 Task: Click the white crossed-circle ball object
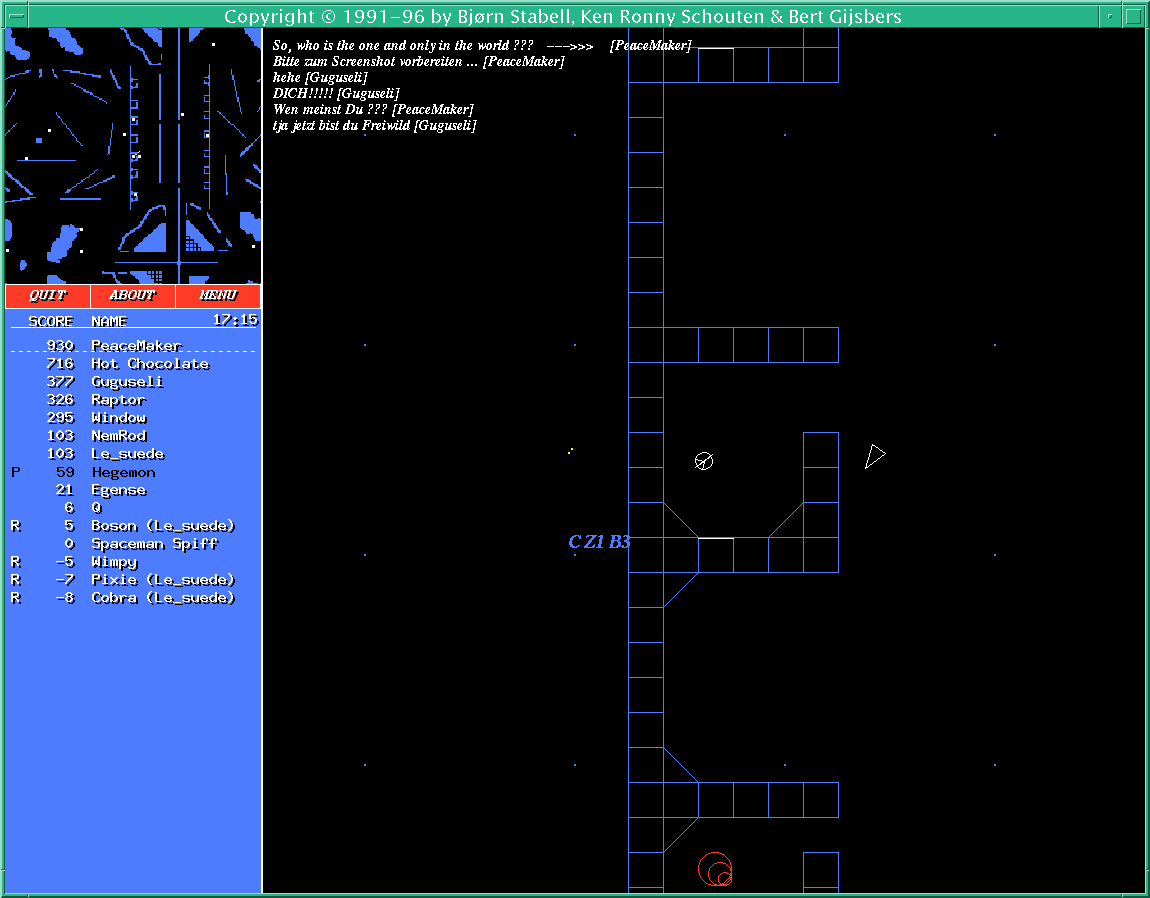704,461
